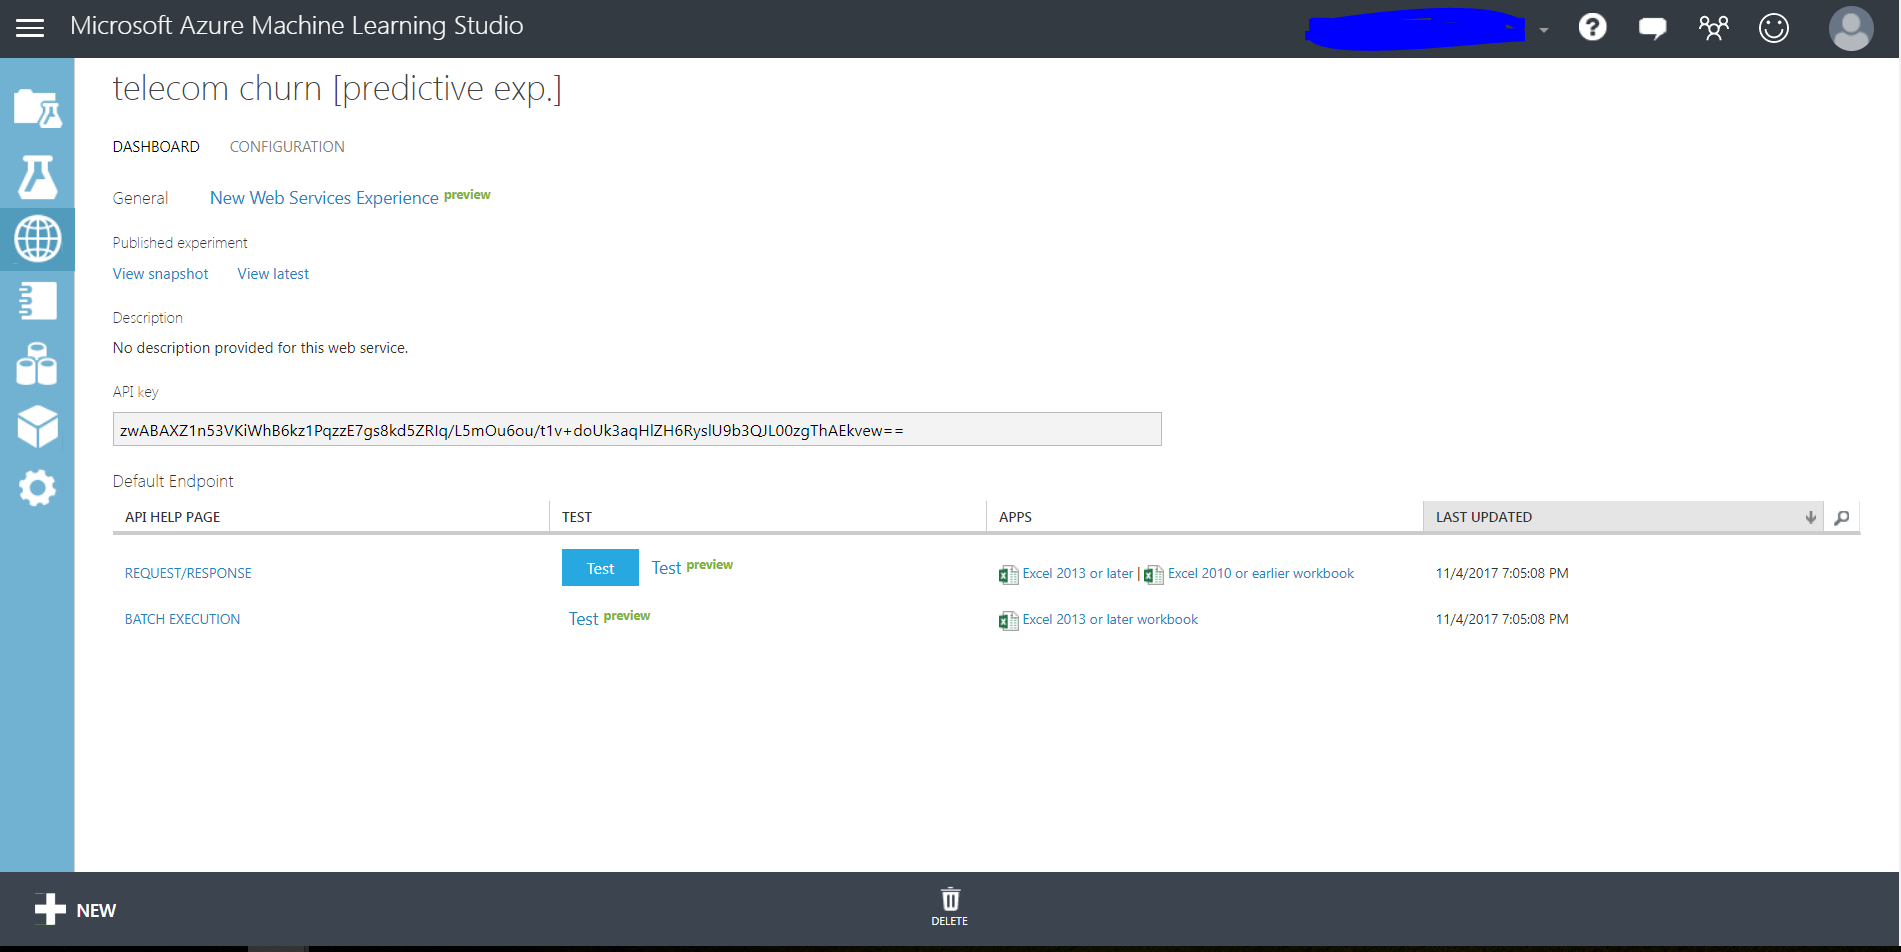Viewport: 1901px width, 952px height.
Task: Click the View snapshot link
Action: coord(160,274)
